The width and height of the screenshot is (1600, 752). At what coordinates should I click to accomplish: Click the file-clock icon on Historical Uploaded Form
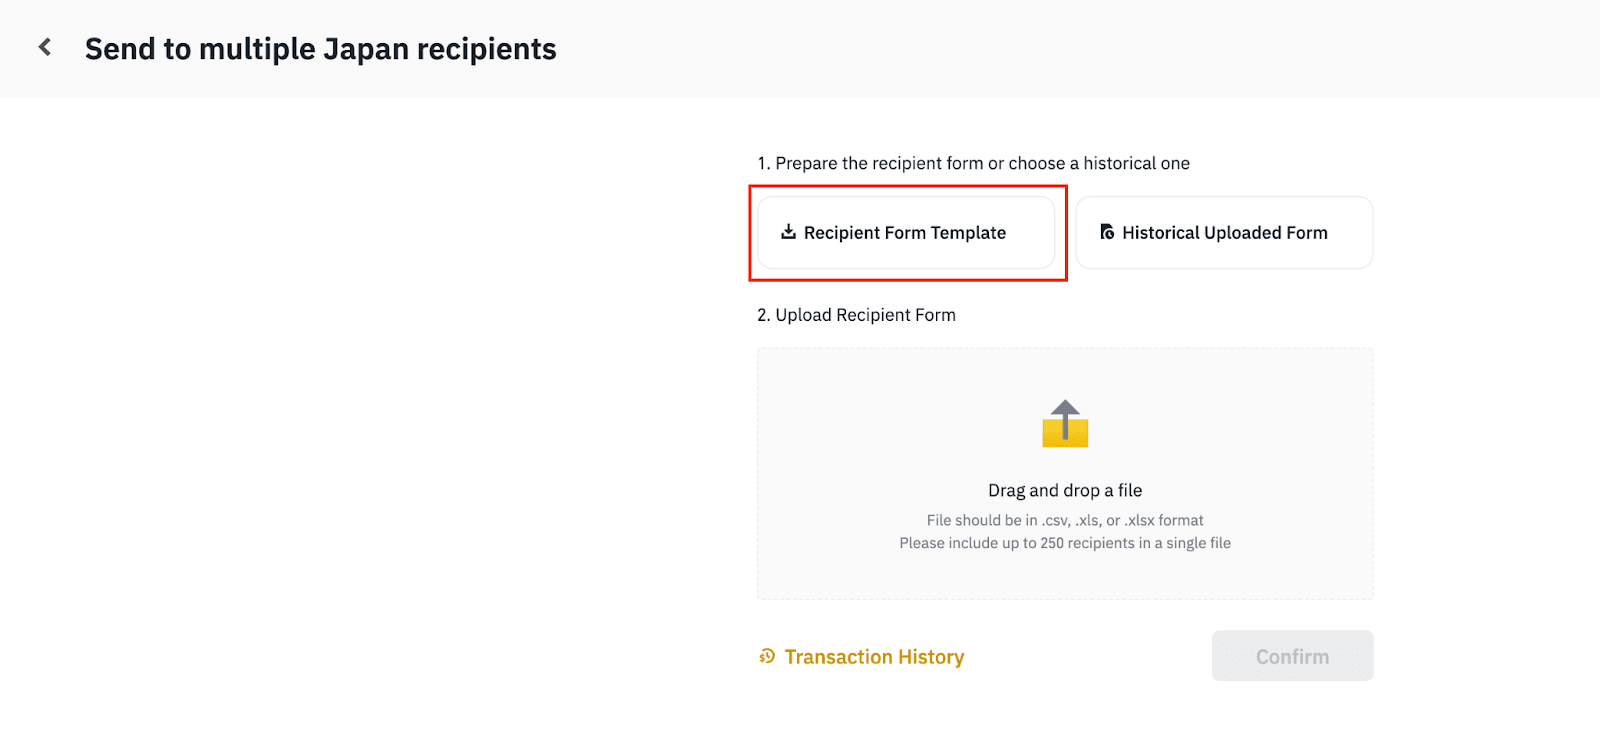click(1107, 232)
